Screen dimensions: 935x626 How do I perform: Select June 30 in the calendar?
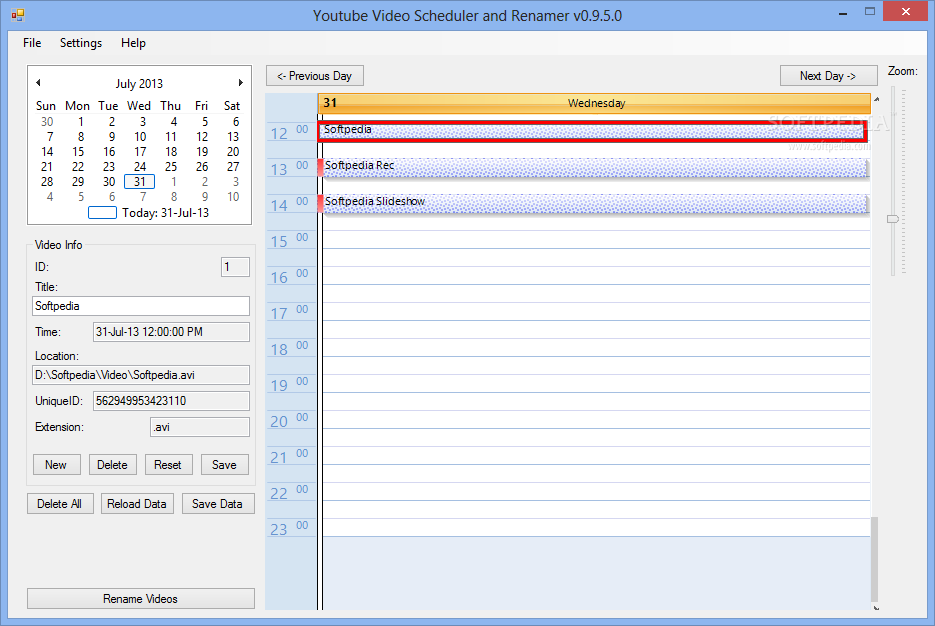click(x=47, y=122)
